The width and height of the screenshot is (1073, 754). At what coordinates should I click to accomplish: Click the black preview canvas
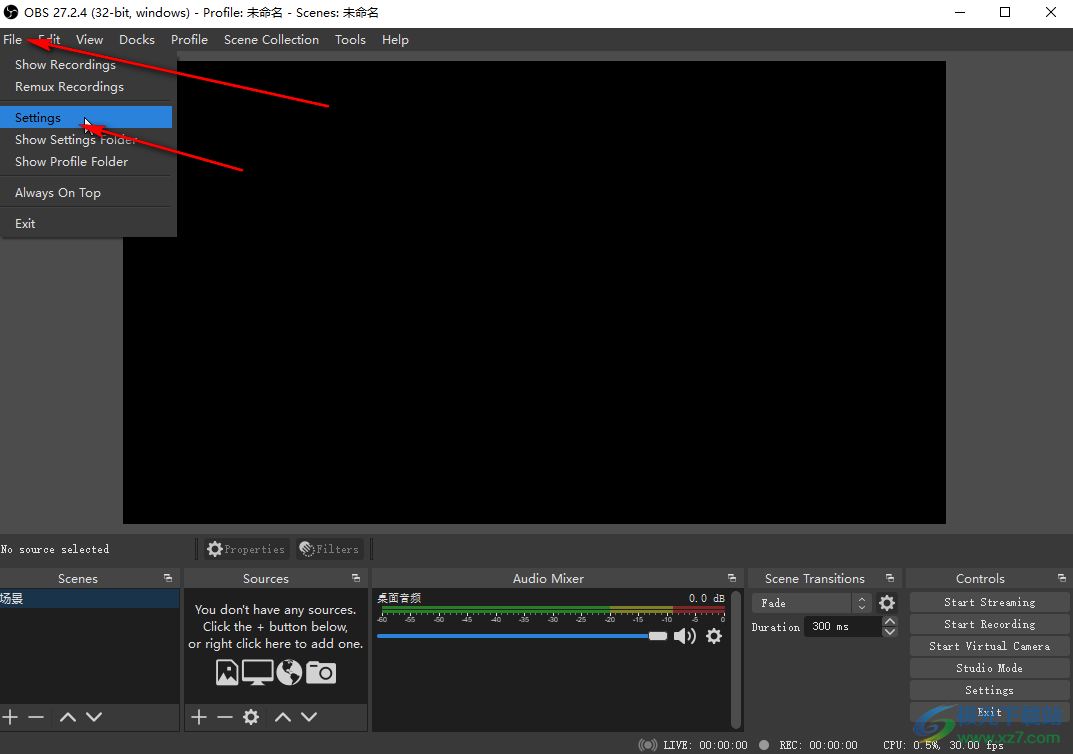[534, 292]
